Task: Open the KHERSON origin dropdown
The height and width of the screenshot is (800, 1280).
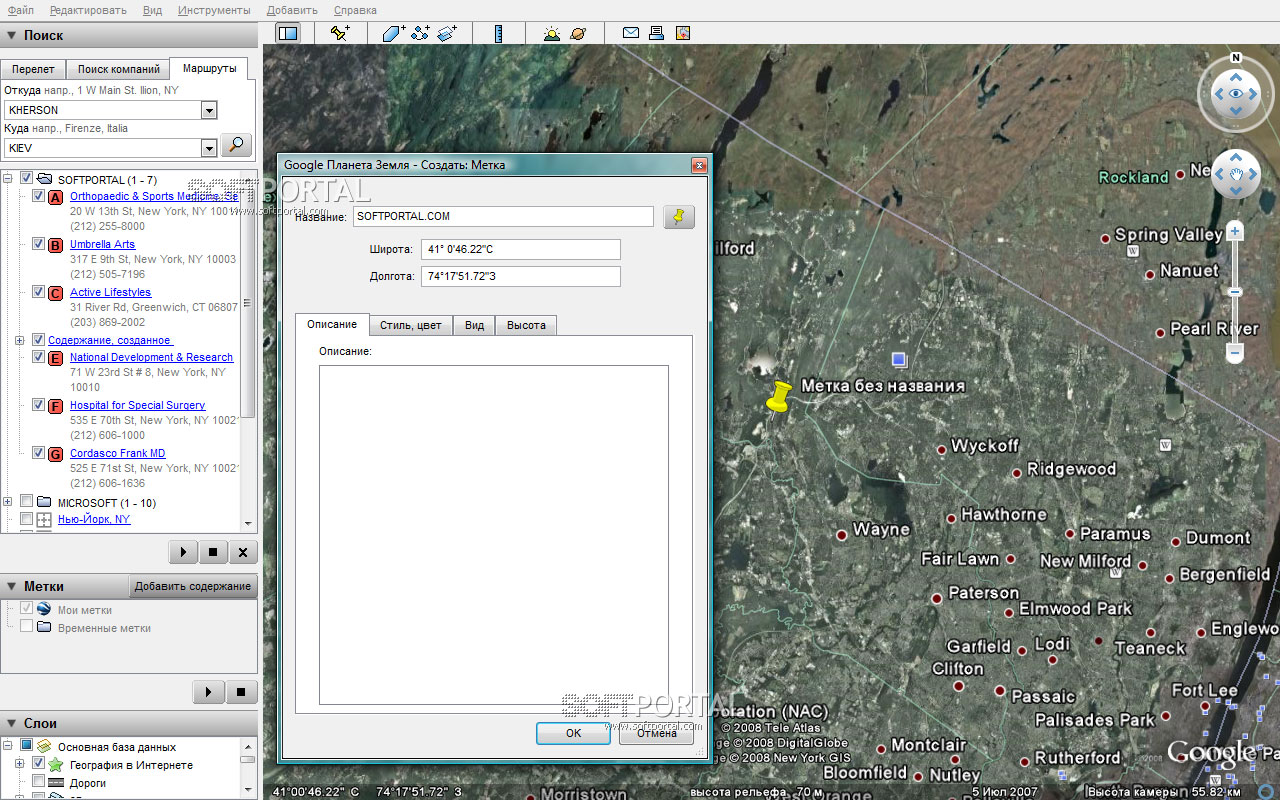Action: click(x=209, y=110)
